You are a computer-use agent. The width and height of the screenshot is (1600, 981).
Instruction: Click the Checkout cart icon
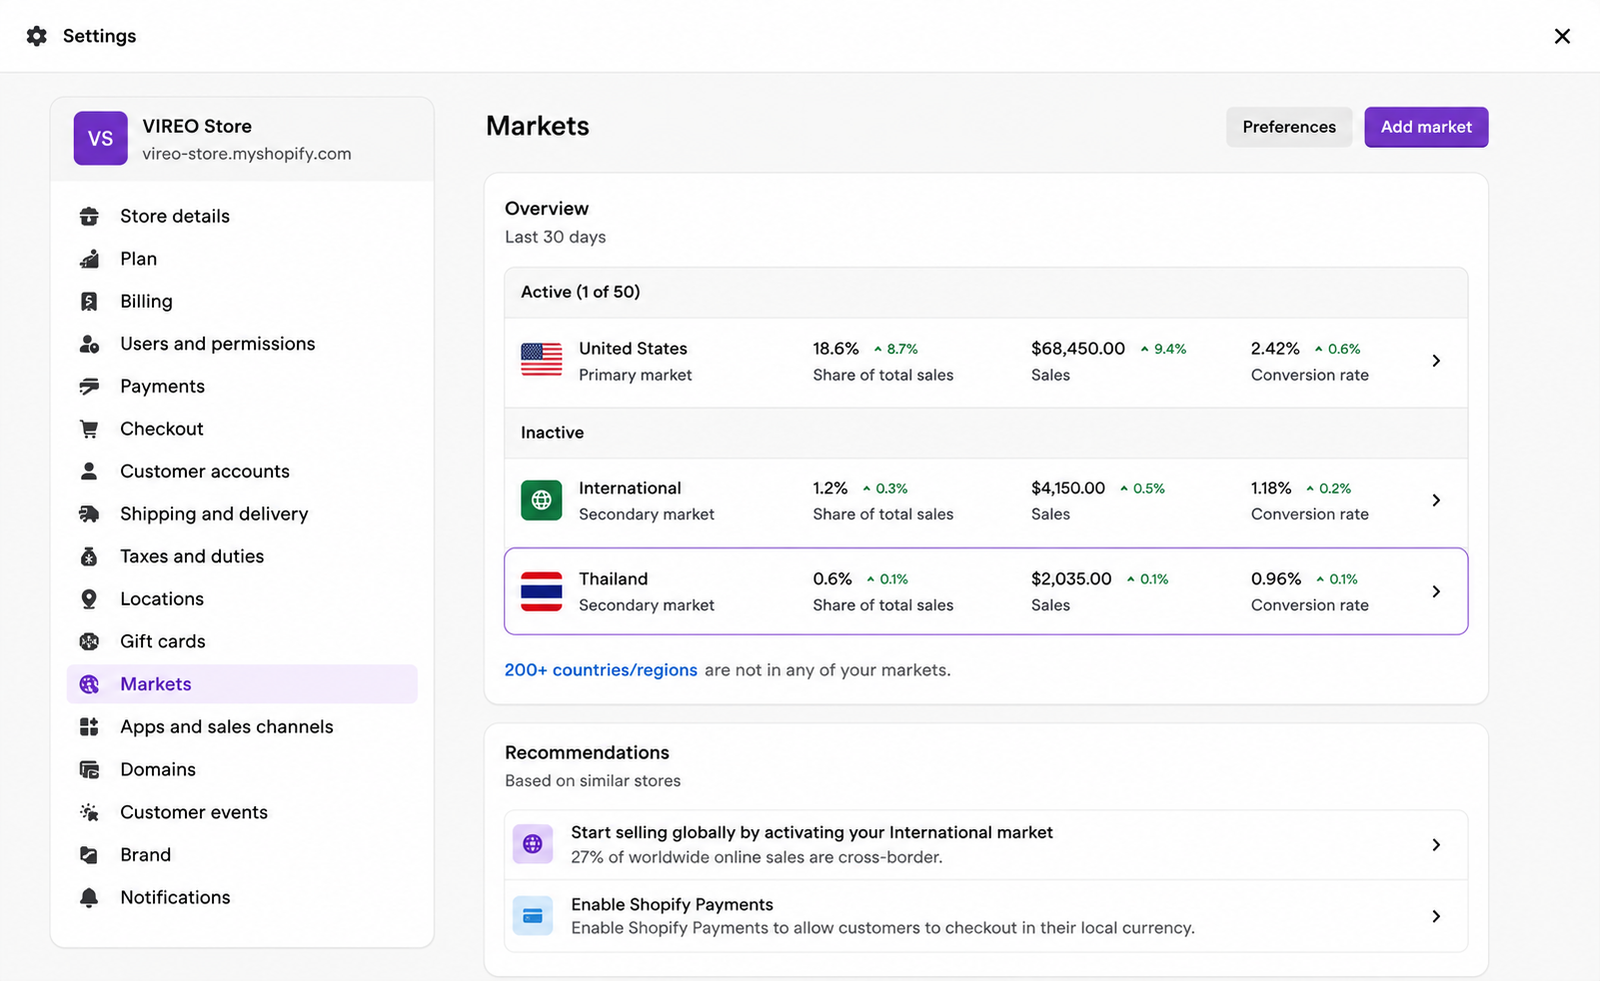(x=89, y=429)
